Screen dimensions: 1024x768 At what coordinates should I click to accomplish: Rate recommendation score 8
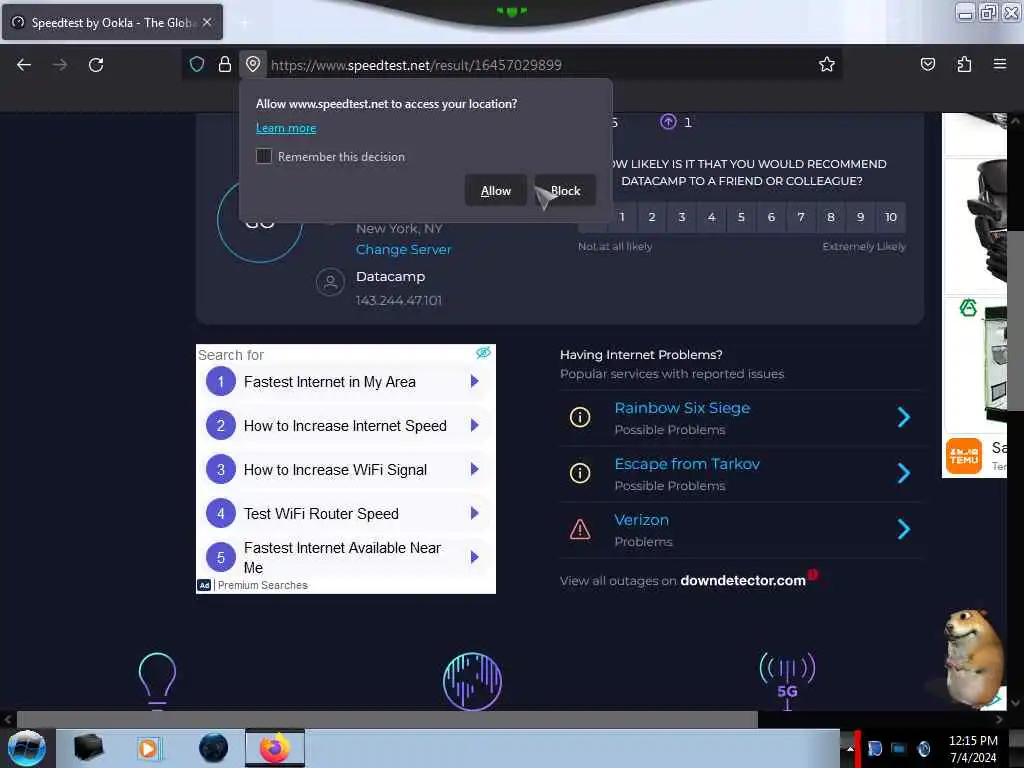click(831, 217)
